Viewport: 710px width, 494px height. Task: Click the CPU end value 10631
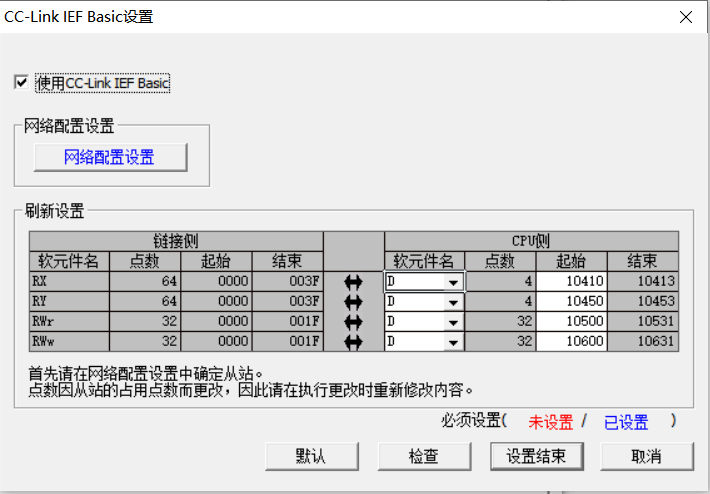coord(643,341)
